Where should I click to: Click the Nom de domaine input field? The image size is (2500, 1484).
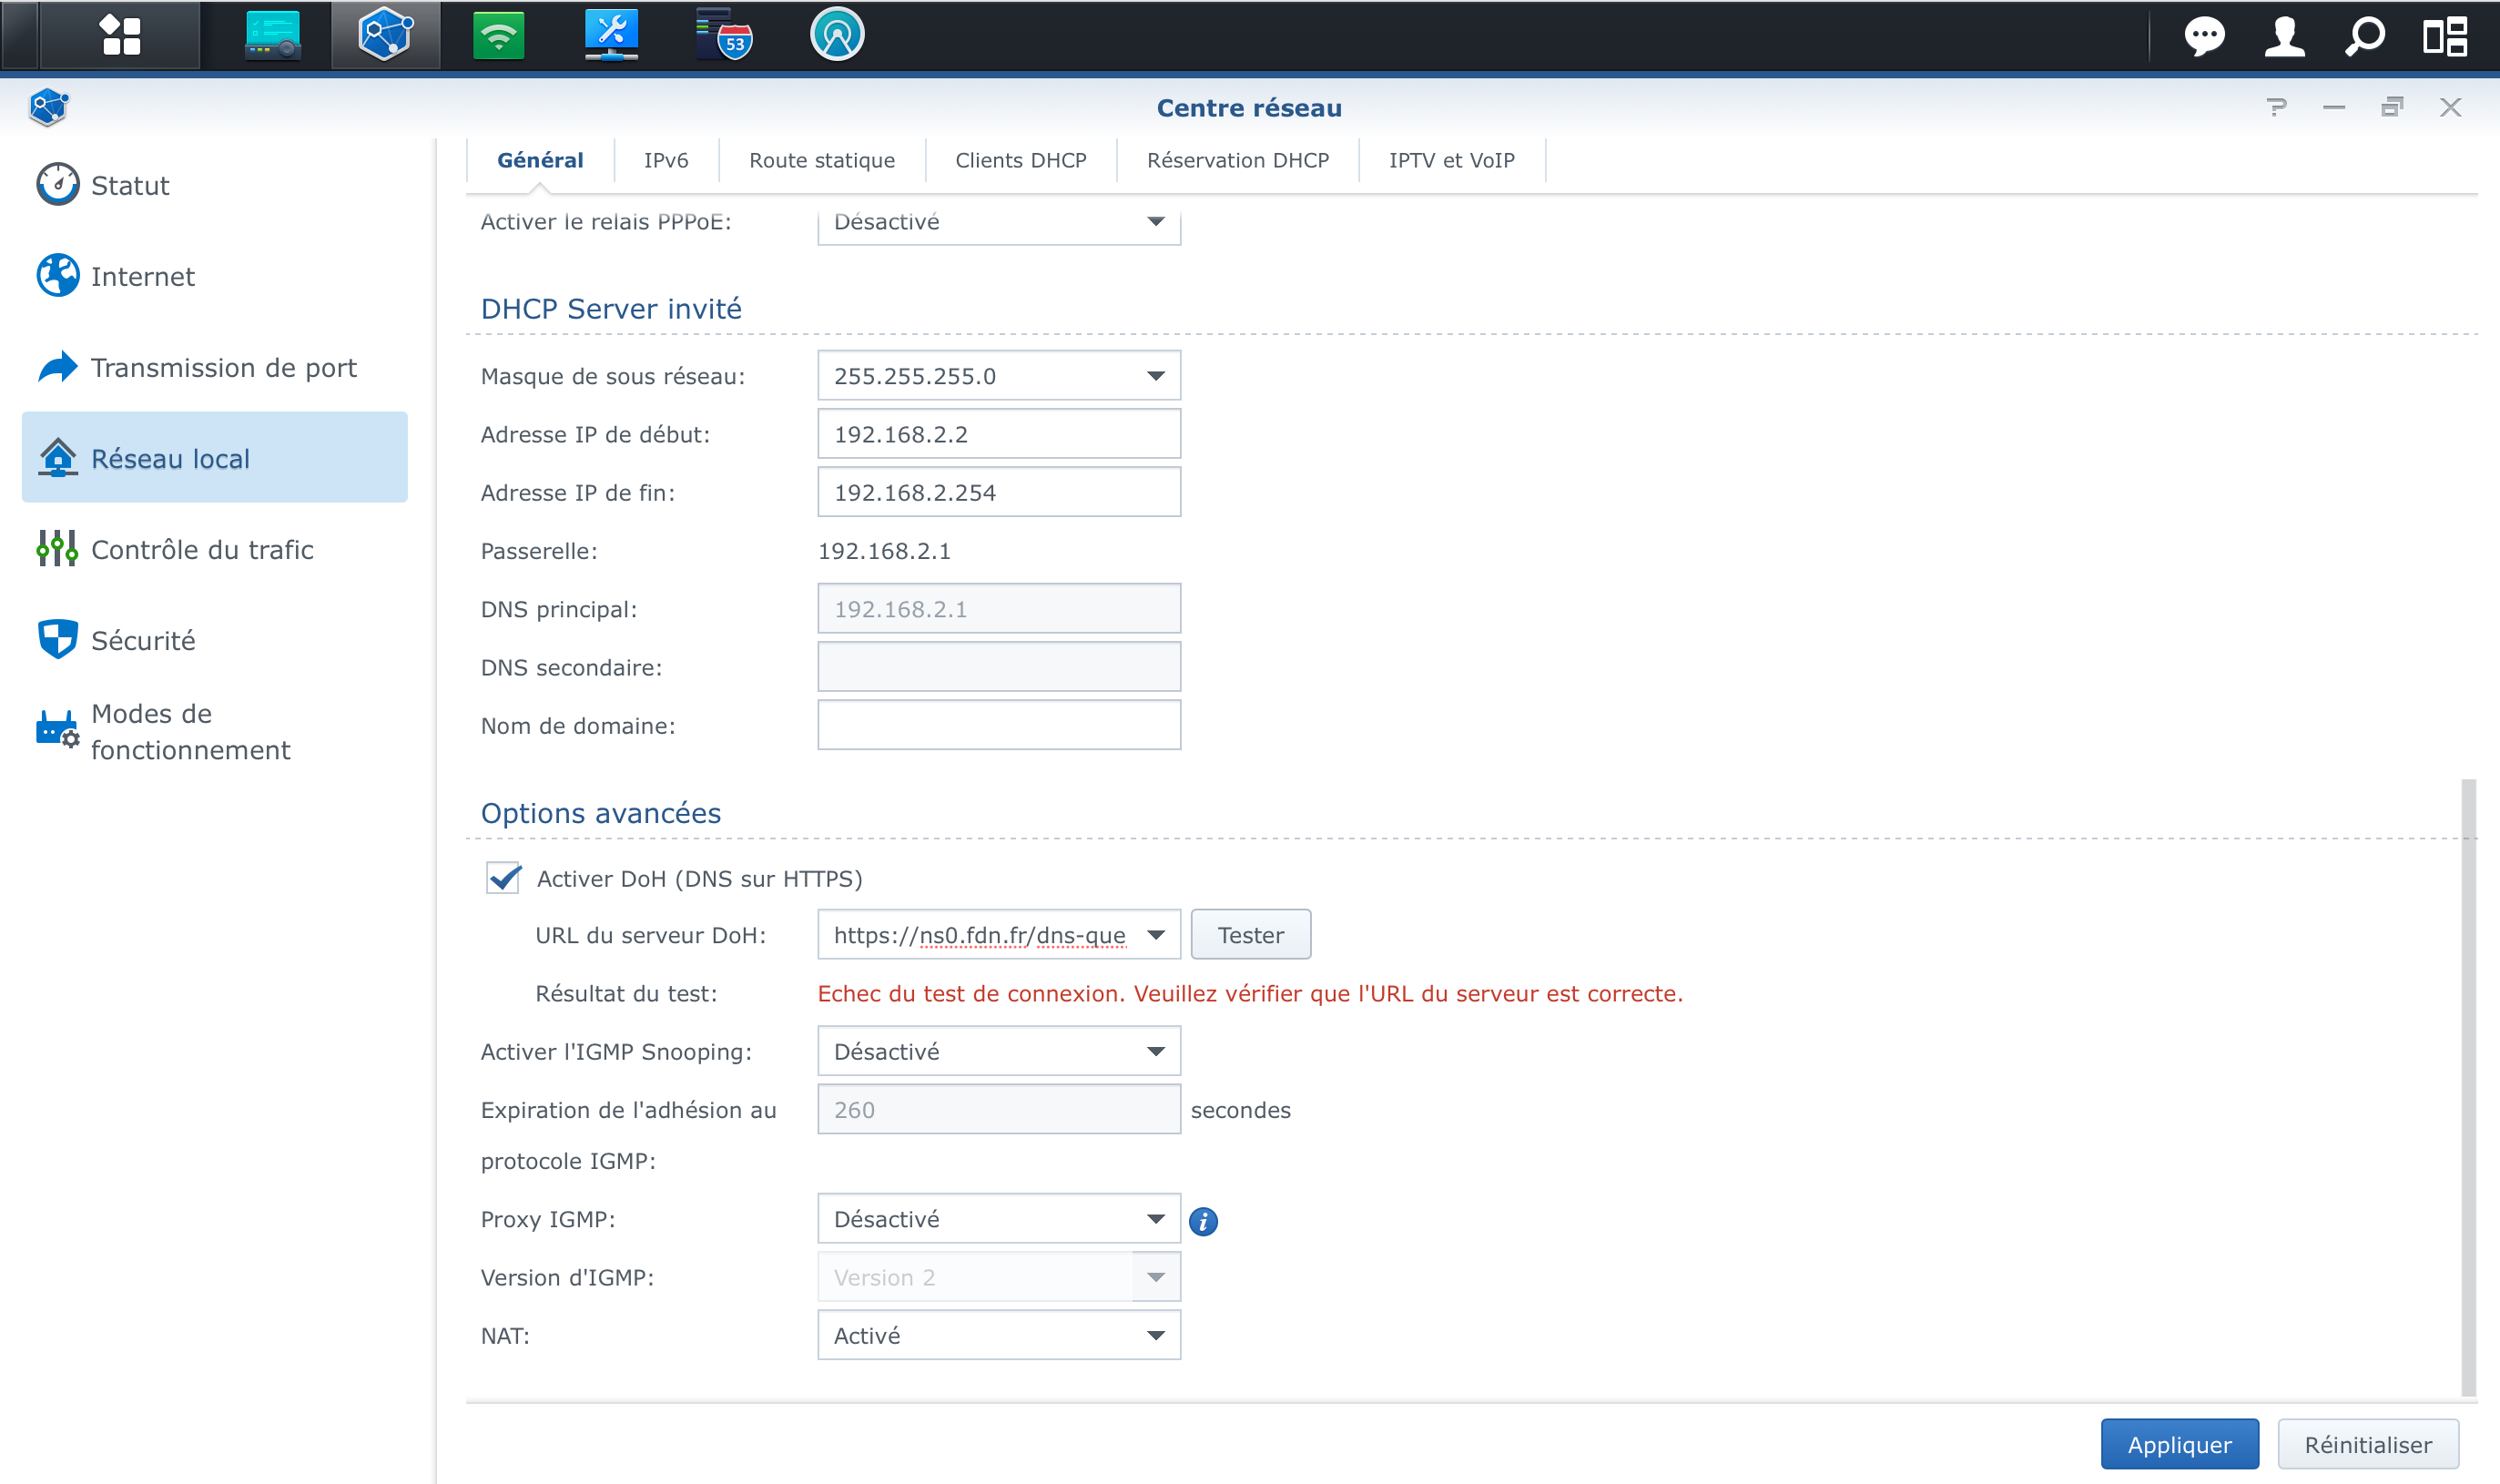[x=998, y=725]
